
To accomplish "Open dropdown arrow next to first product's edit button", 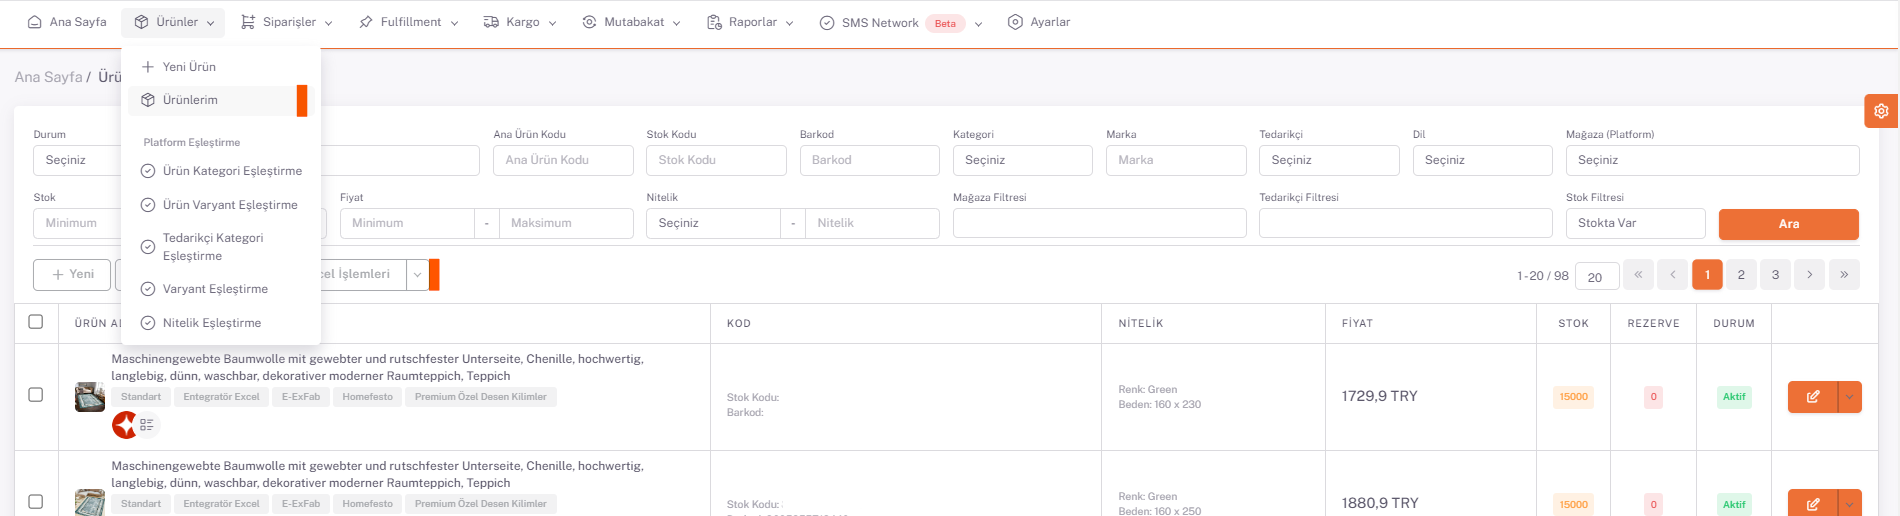I will (1850, 397).
